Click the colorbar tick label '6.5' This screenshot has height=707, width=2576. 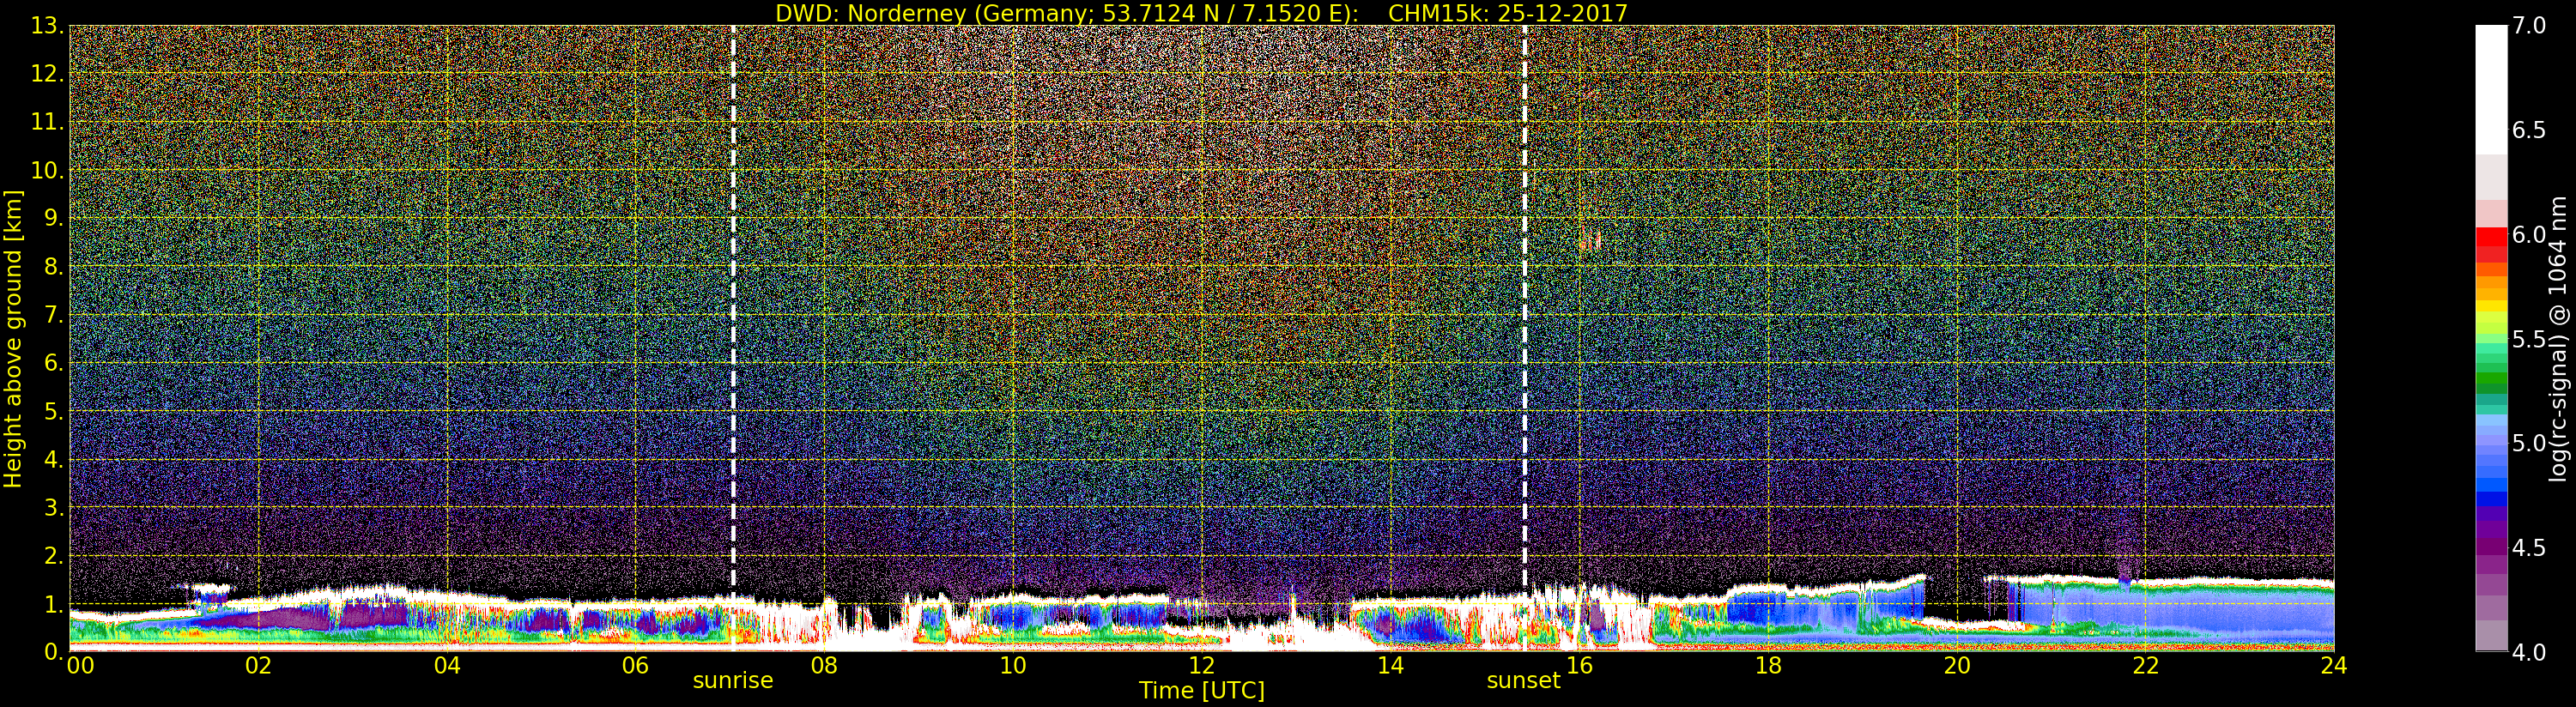(2529, 130)
